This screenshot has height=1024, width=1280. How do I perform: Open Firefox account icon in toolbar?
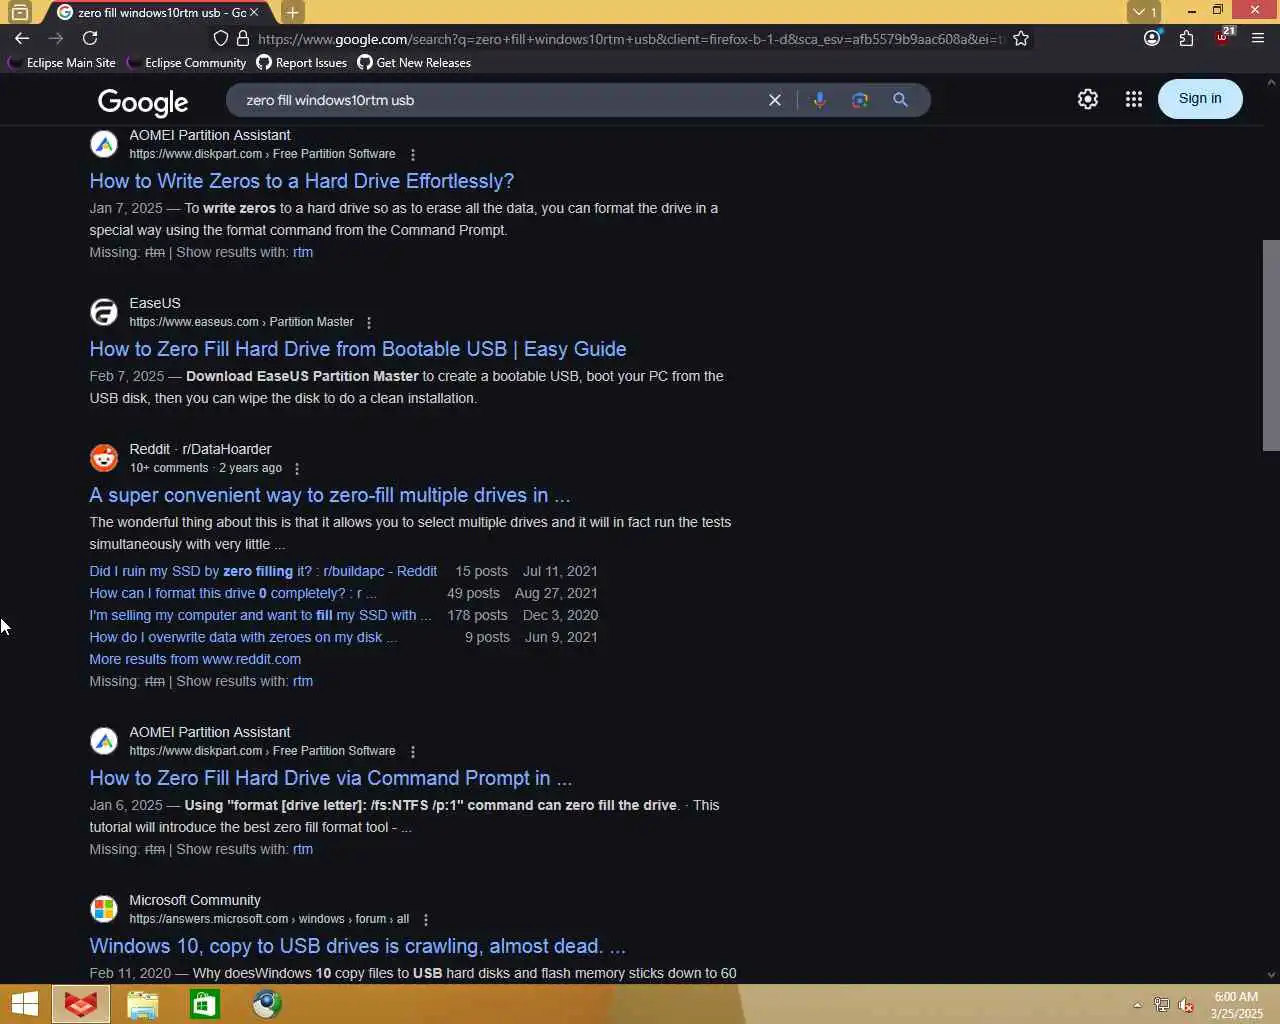(x=1152, y=38)
